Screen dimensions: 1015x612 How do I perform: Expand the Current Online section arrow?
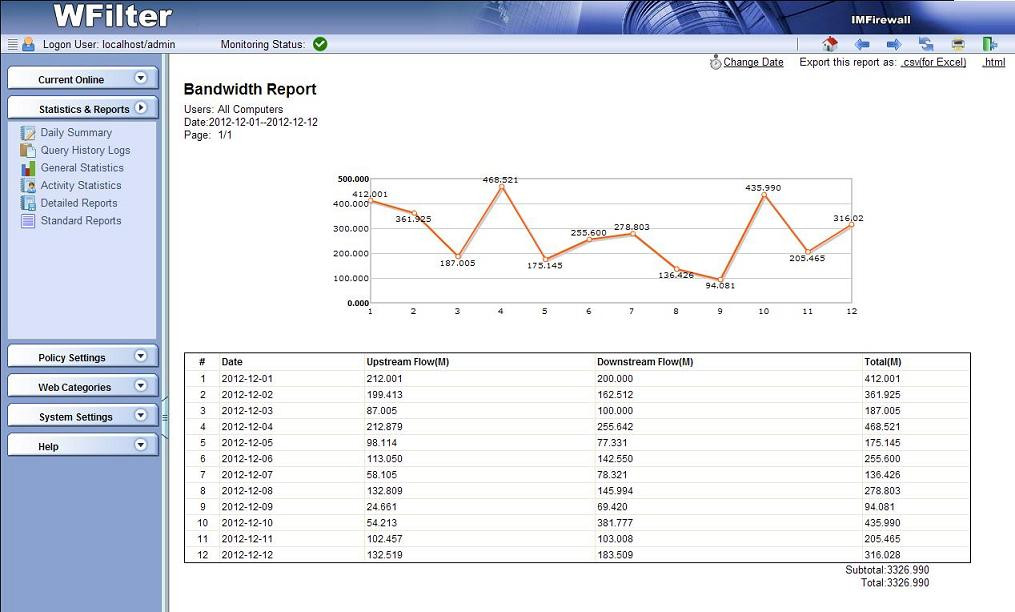click(140, 78)
